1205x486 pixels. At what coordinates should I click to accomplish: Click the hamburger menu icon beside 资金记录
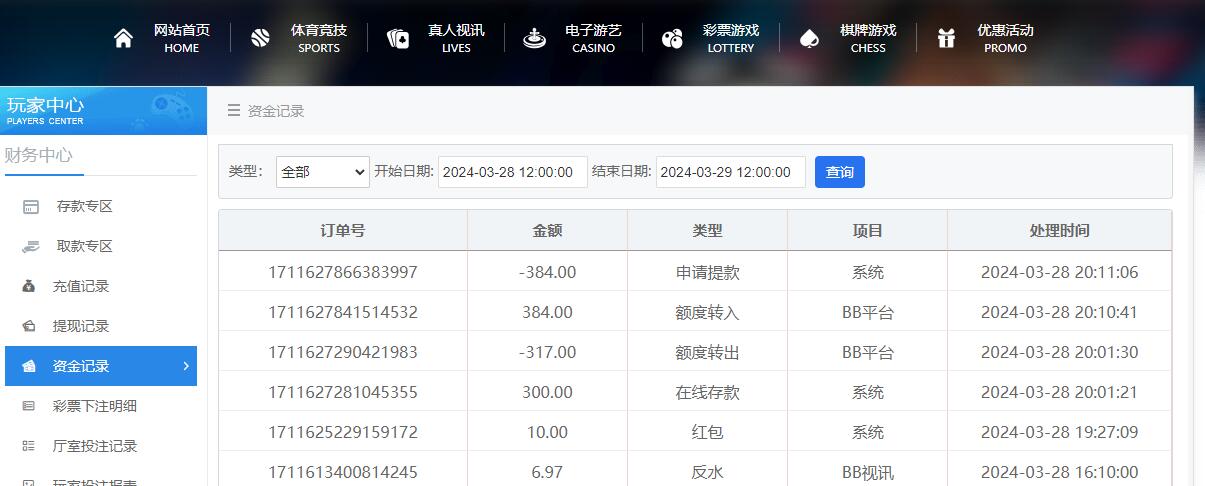coord(233,111)
